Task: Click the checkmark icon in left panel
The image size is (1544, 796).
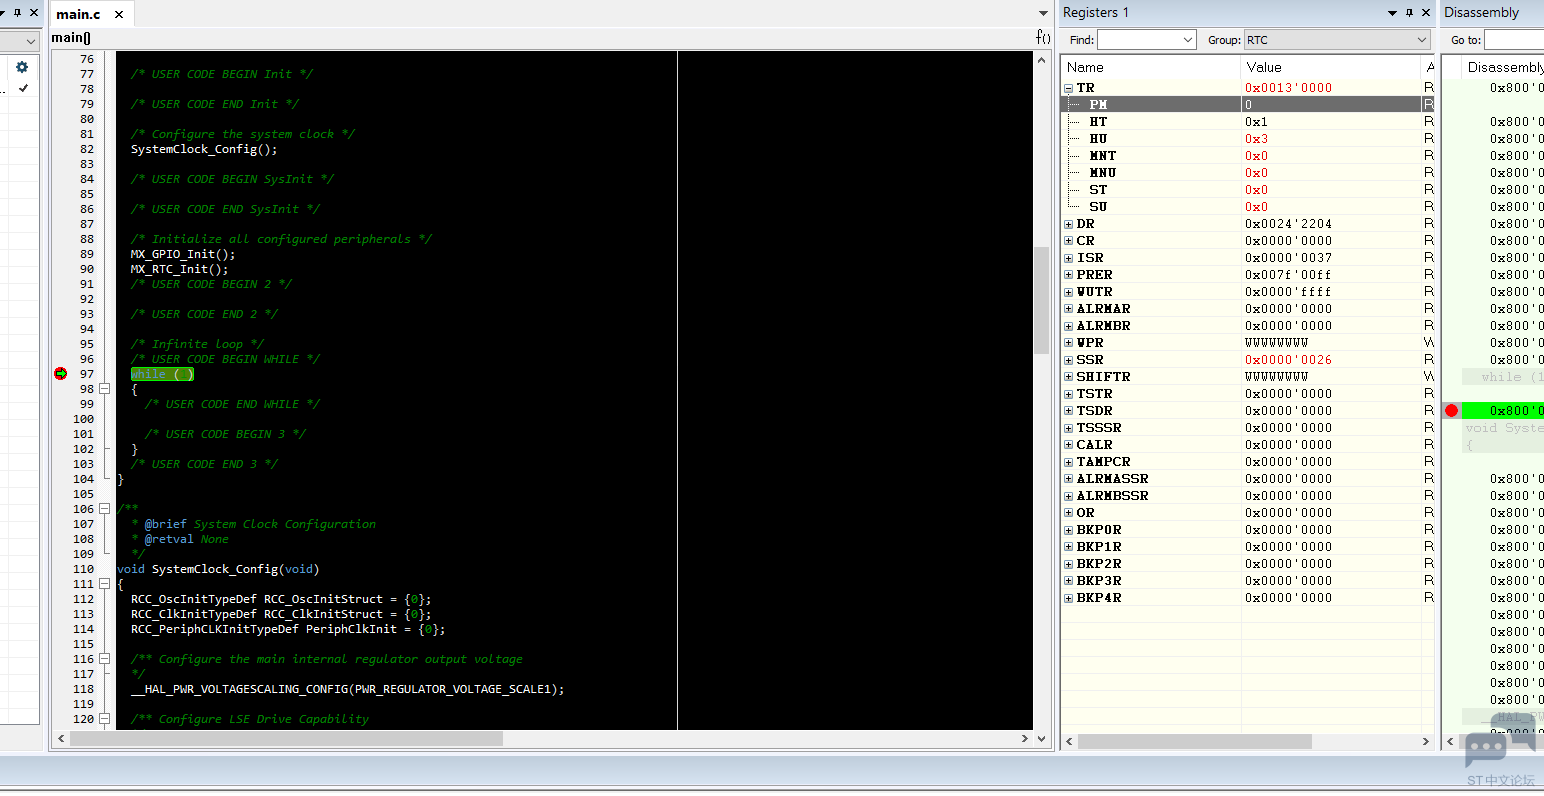Action: tap(23, 88)
